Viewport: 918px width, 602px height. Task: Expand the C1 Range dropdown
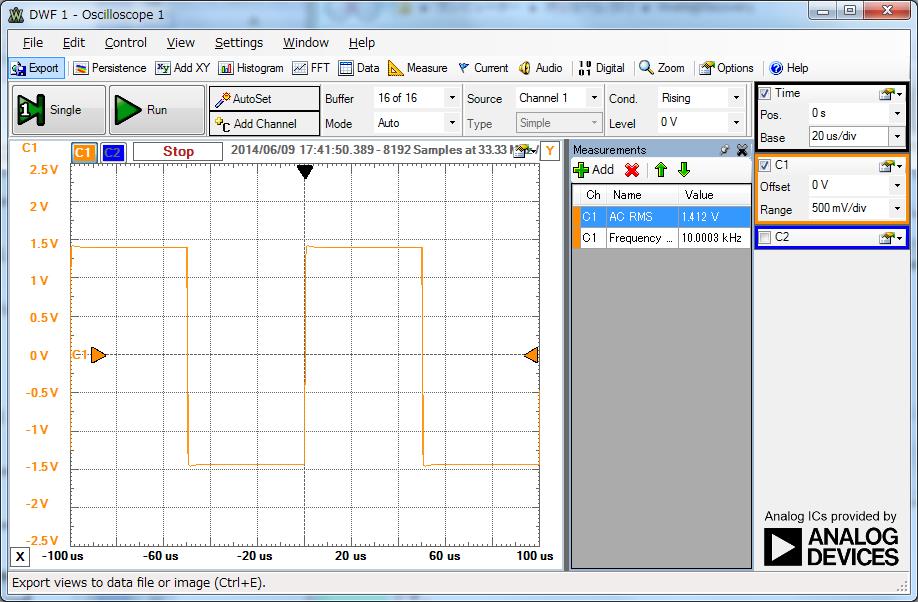[897, 209]
